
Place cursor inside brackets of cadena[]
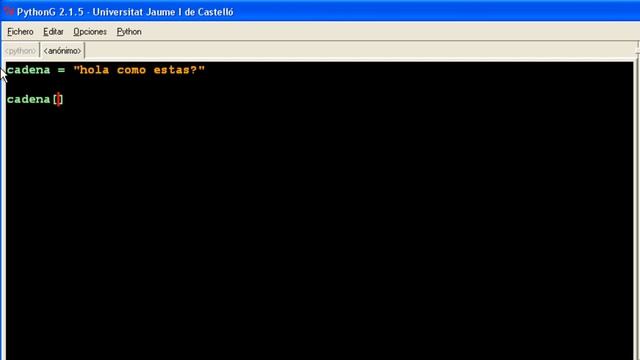58,99
